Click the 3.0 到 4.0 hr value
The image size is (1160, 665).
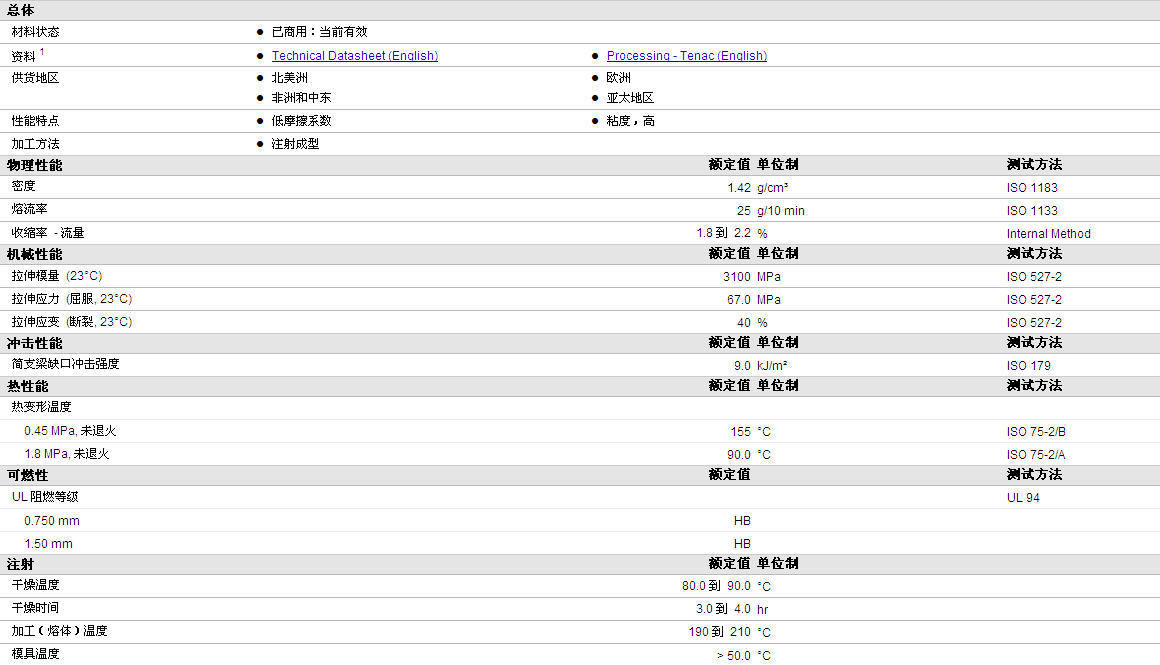coord(732,609)
